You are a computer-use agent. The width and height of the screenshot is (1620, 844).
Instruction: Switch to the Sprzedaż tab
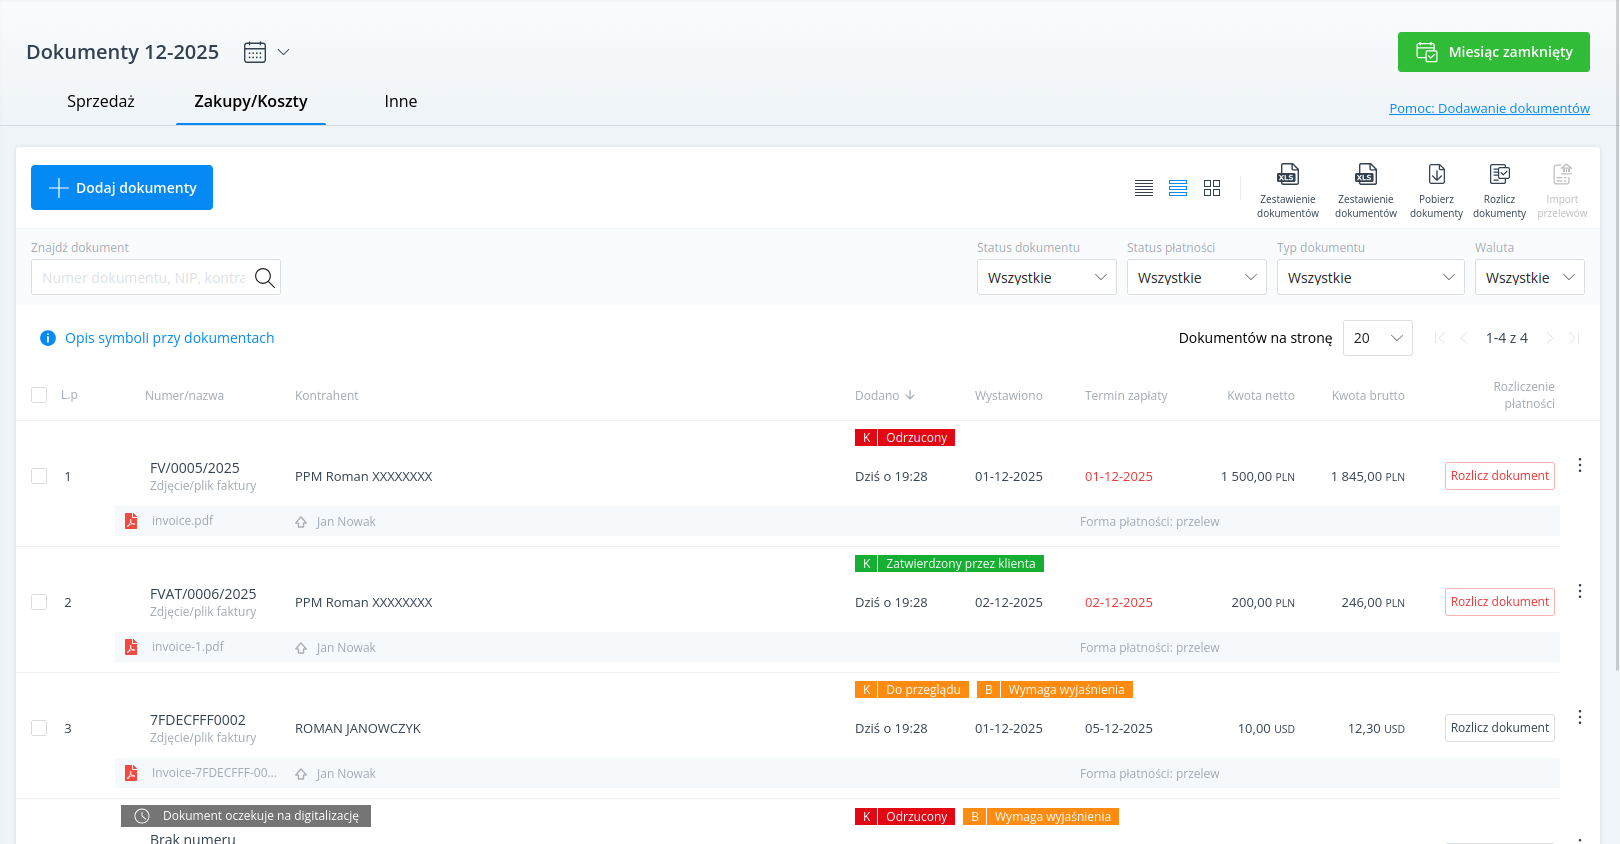pos(101,101)
